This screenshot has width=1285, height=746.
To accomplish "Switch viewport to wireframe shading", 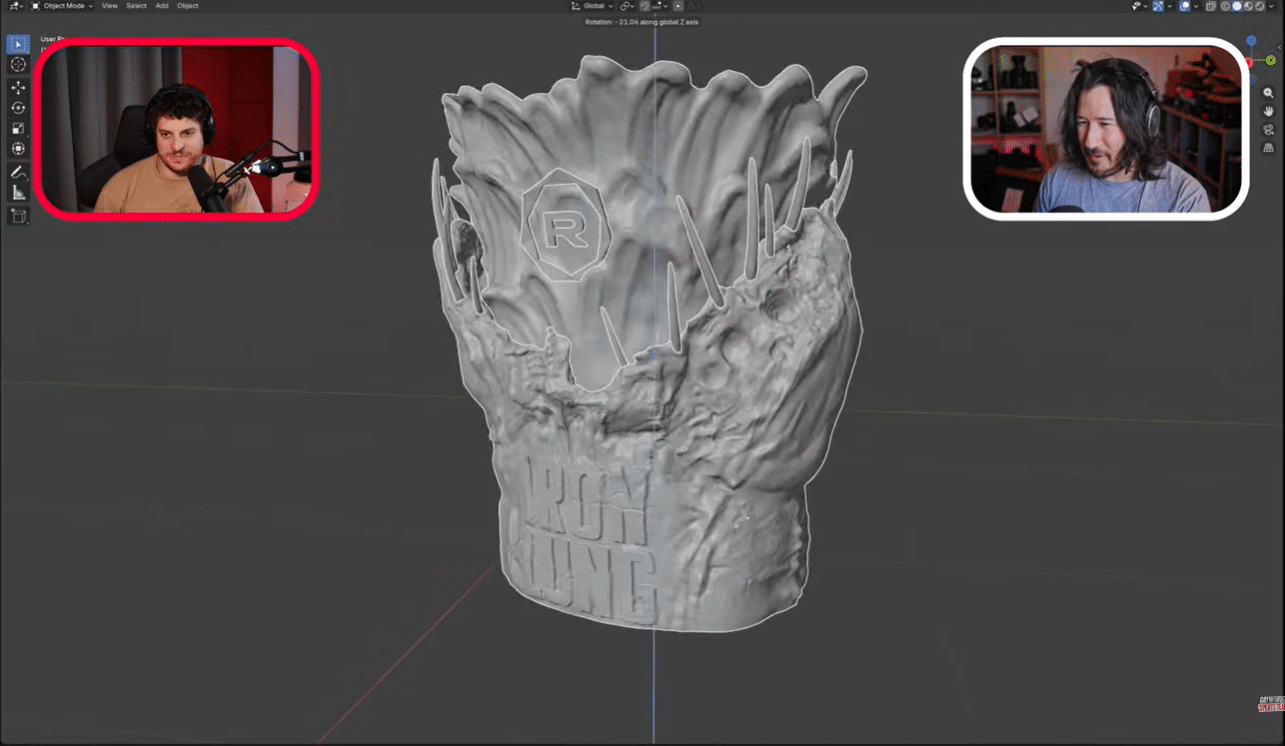I will [x=1224, y=5].
